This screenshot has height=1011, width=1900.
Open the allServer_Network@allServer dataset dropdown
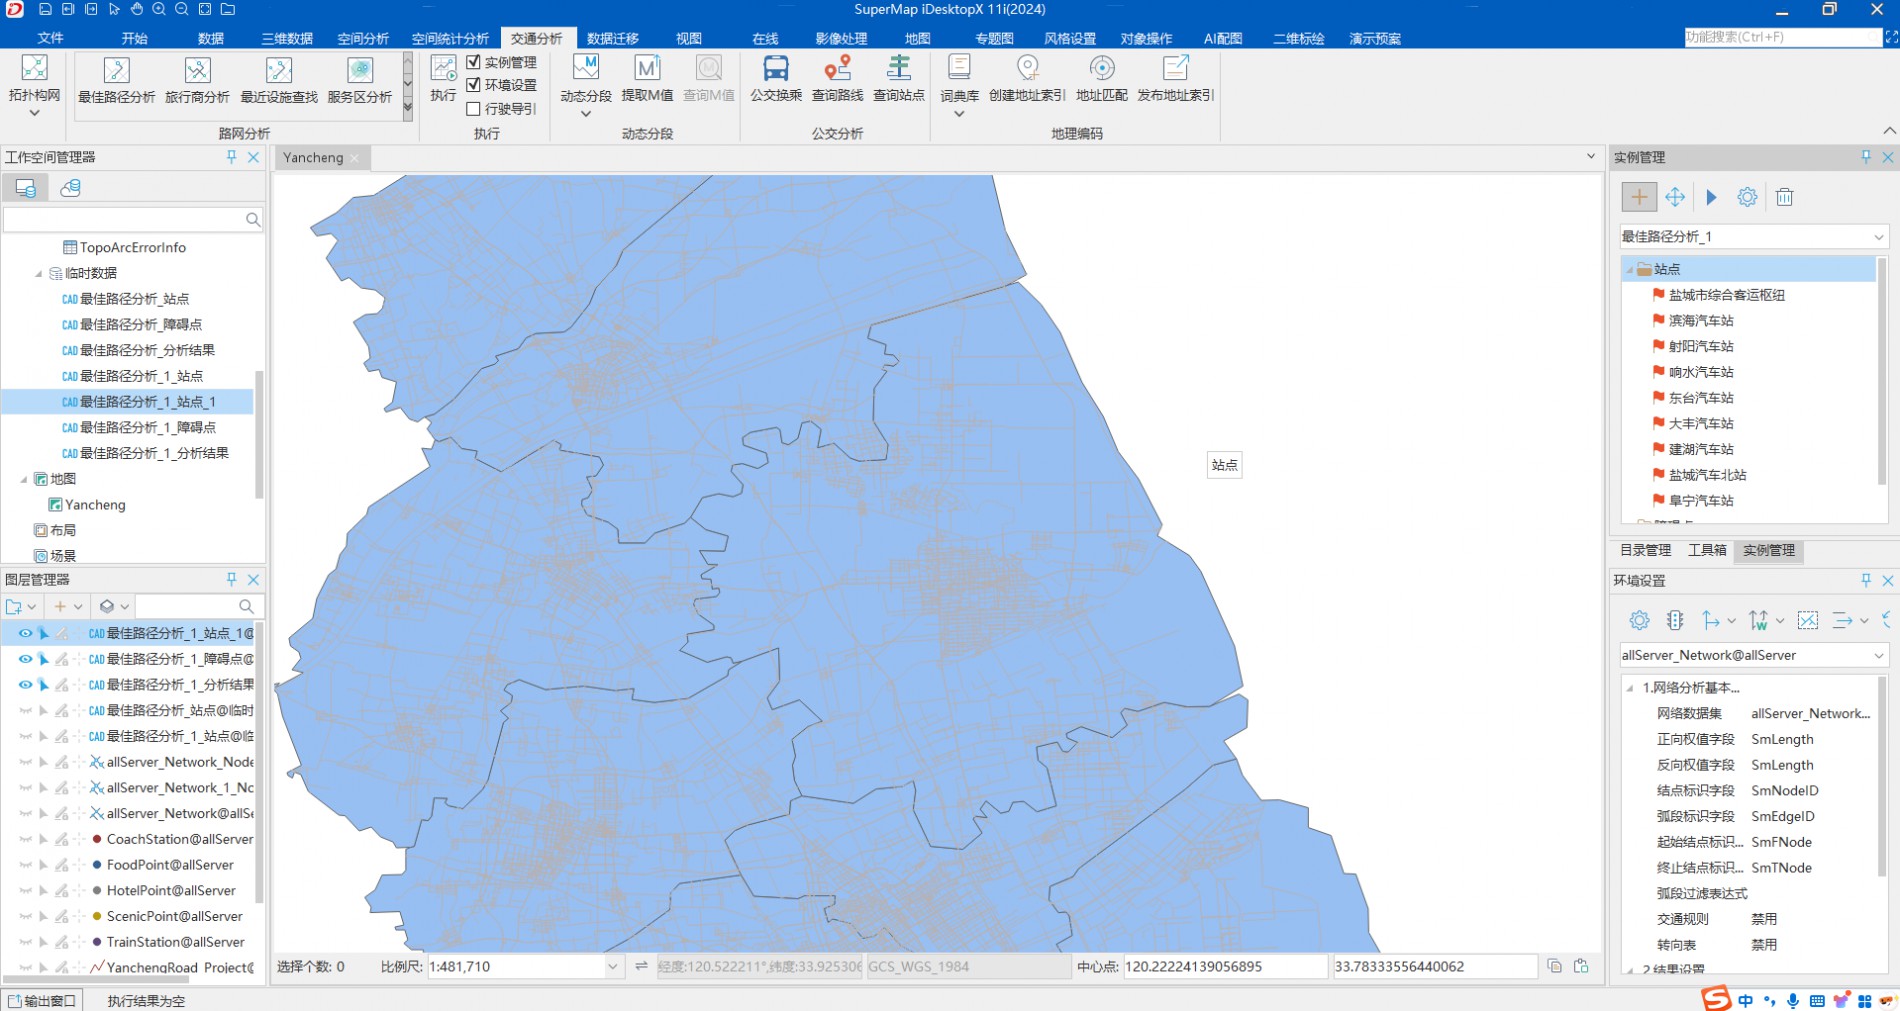(x=1878, y=655)
